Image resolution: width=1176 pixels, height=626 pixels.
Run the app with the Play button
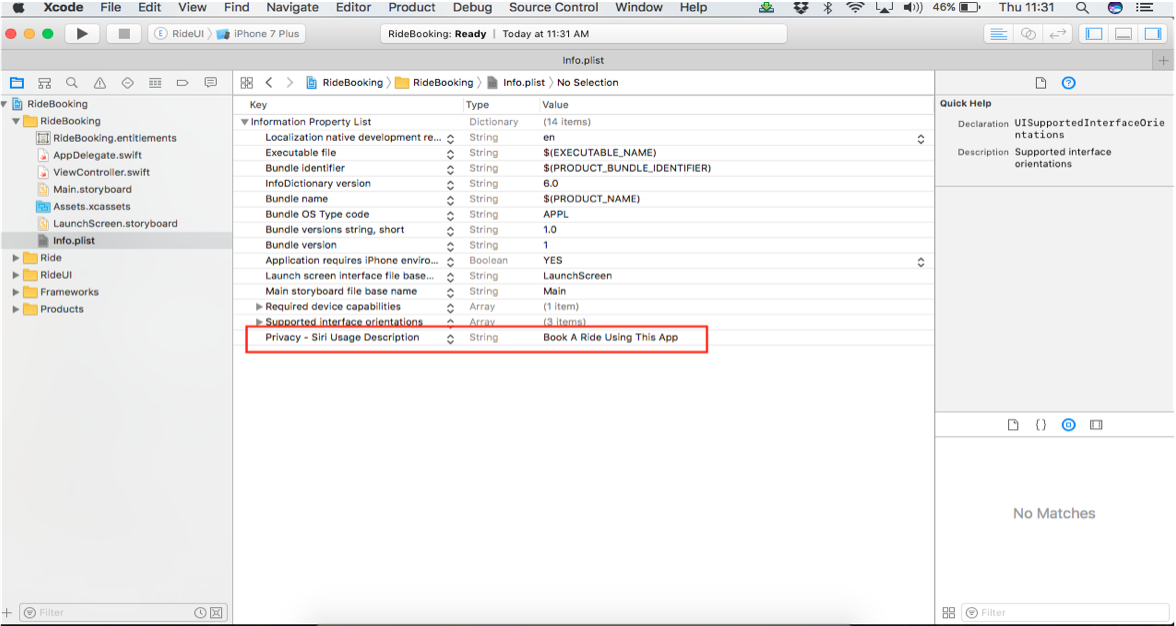click(82, 34)
